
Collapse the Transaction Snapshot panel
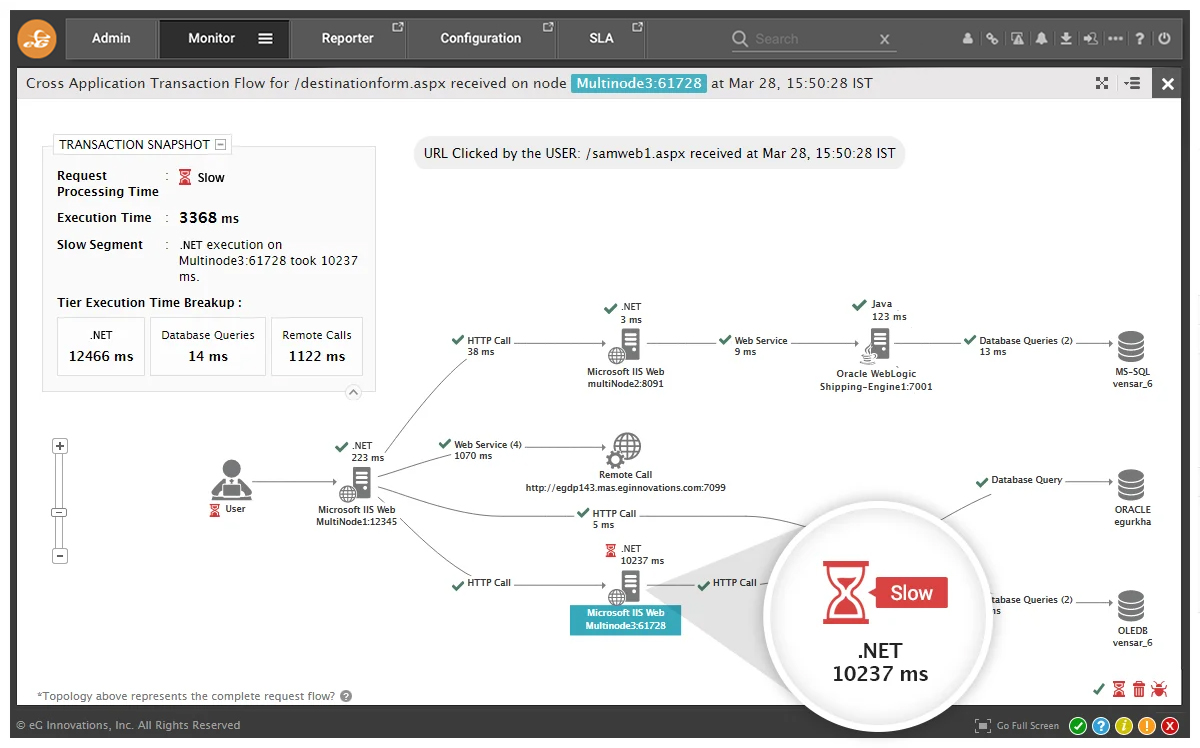(x=221, y=145)
